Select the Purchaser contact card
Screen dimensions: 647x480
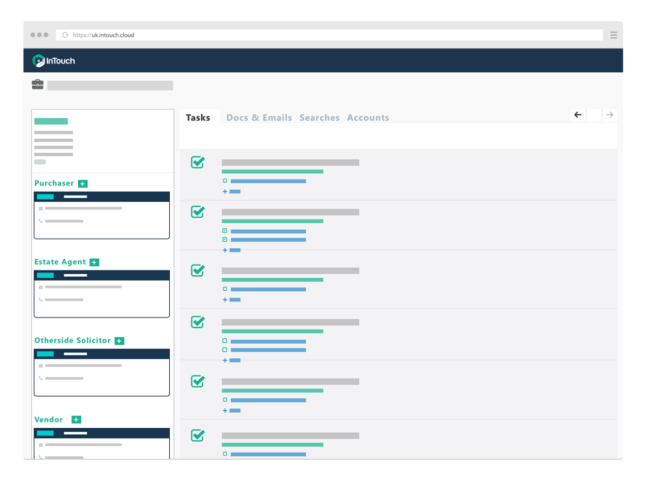click(102, 215)
